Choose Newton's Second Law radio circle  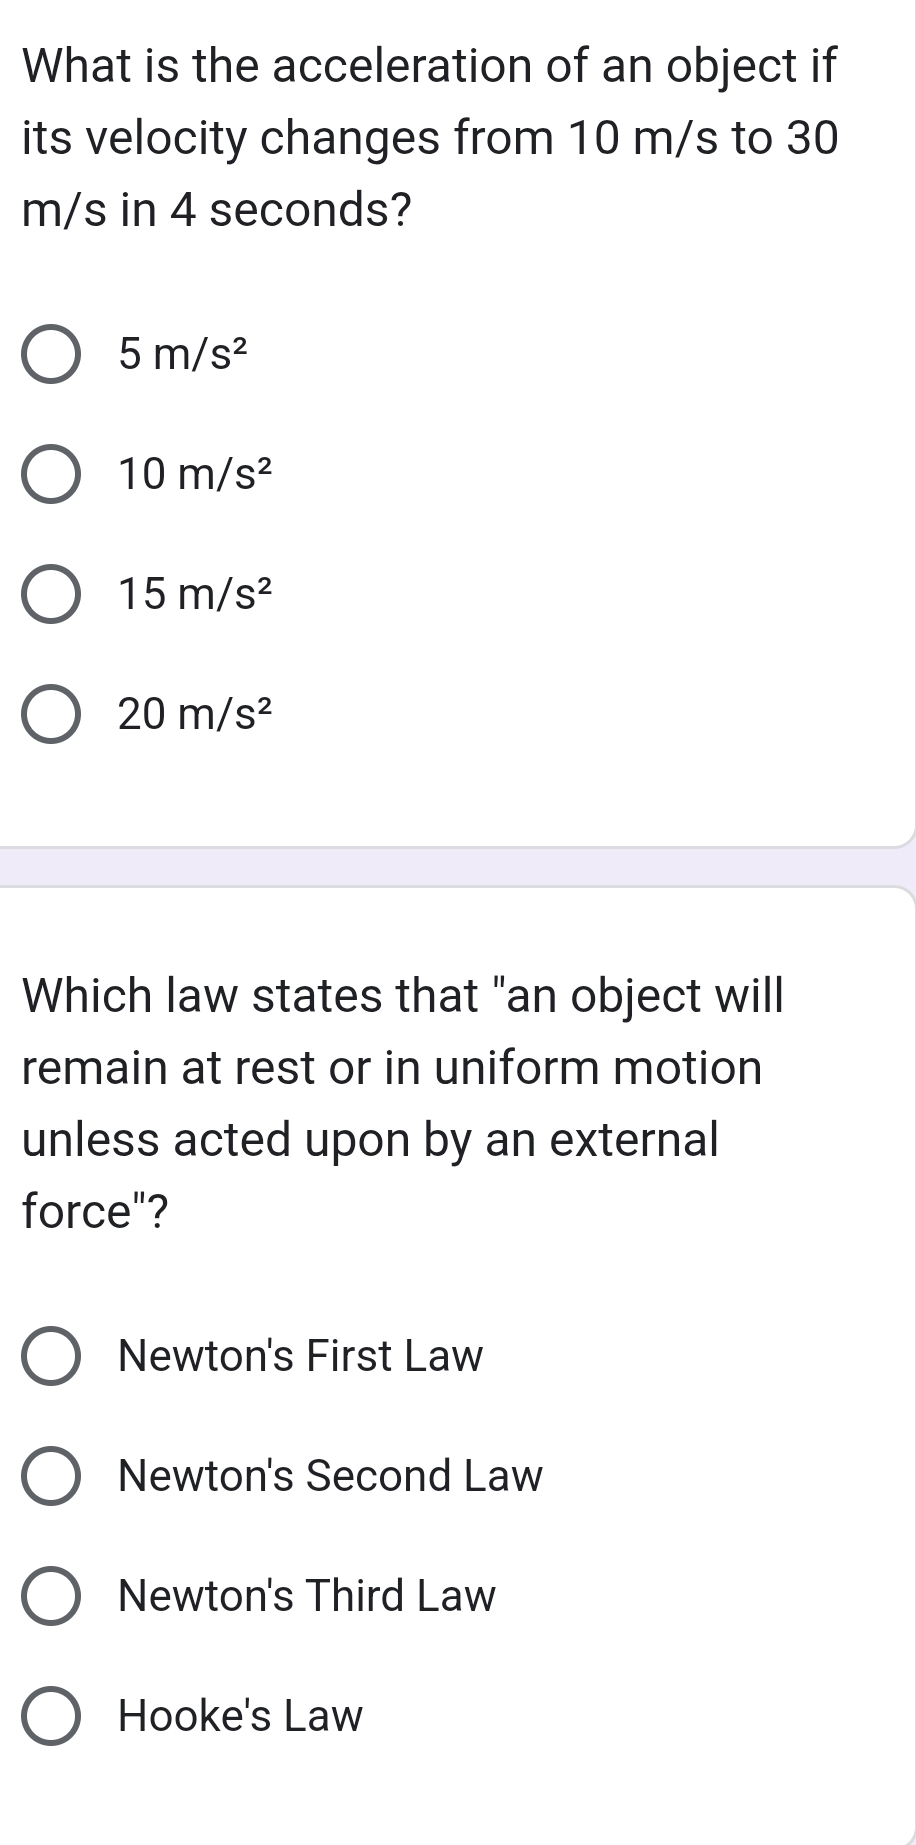50,1476
